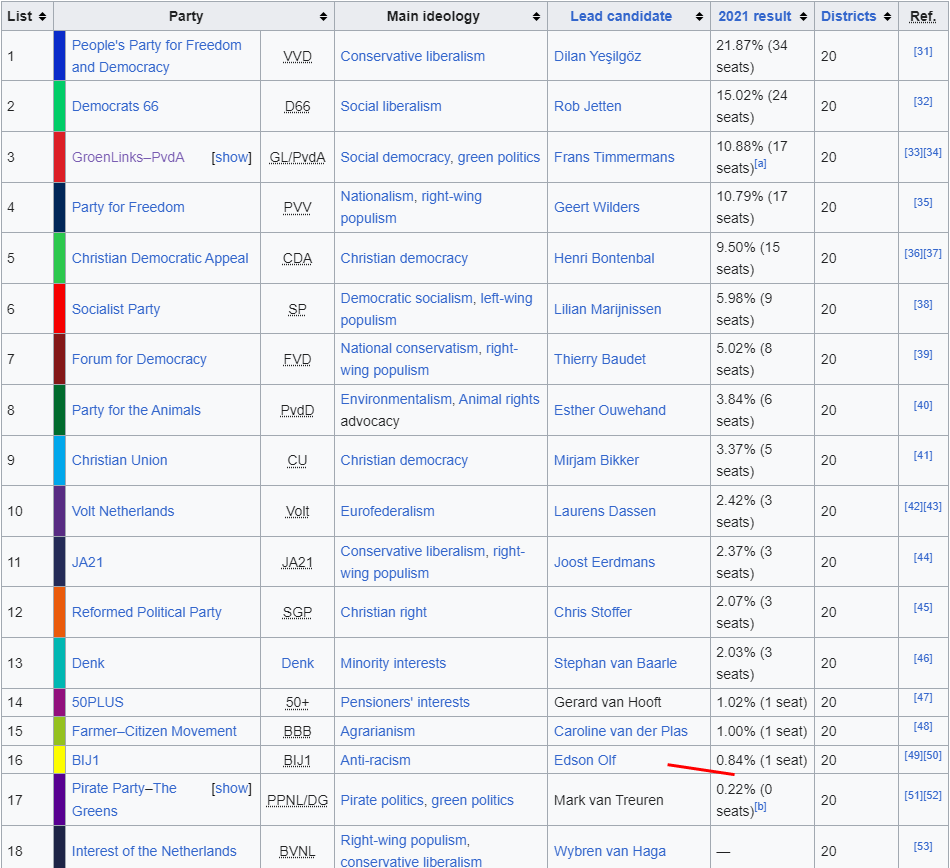Click the PPNL/DG abbreviation
The image size is (950, 868).
point(297,801)
